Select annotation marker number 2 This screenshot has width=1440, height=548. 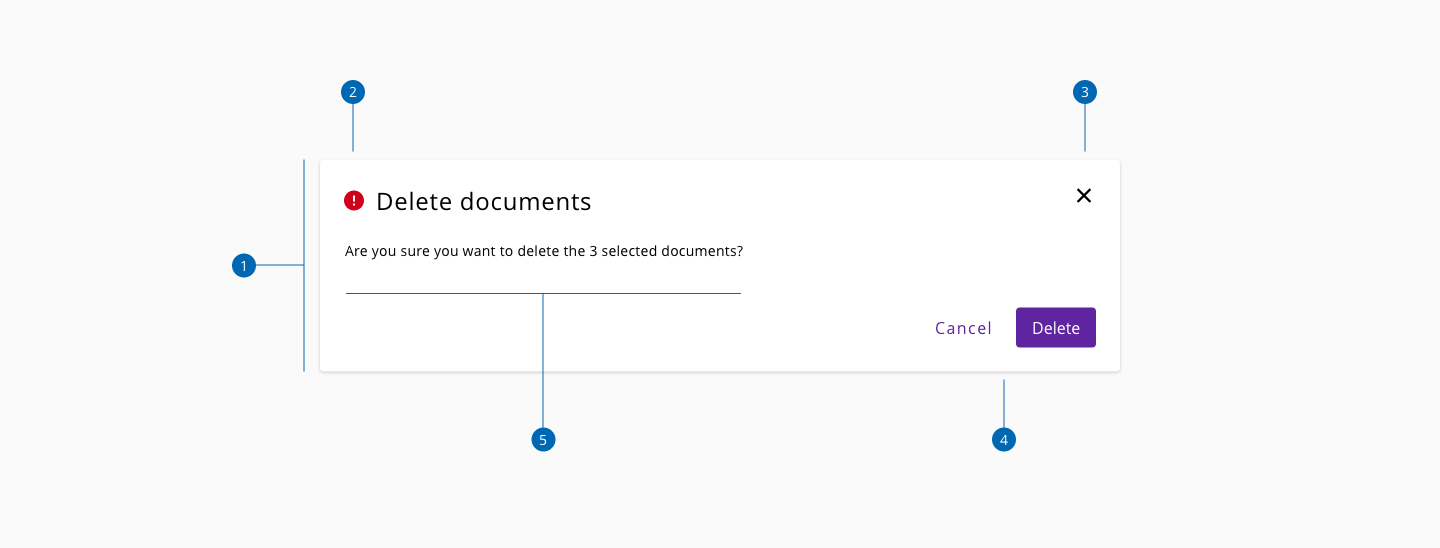(353, 92)
